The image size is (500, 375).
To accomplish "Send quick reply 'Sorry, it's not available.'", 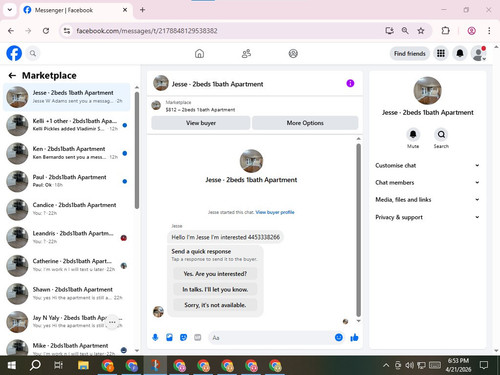I will pos(215,305).
